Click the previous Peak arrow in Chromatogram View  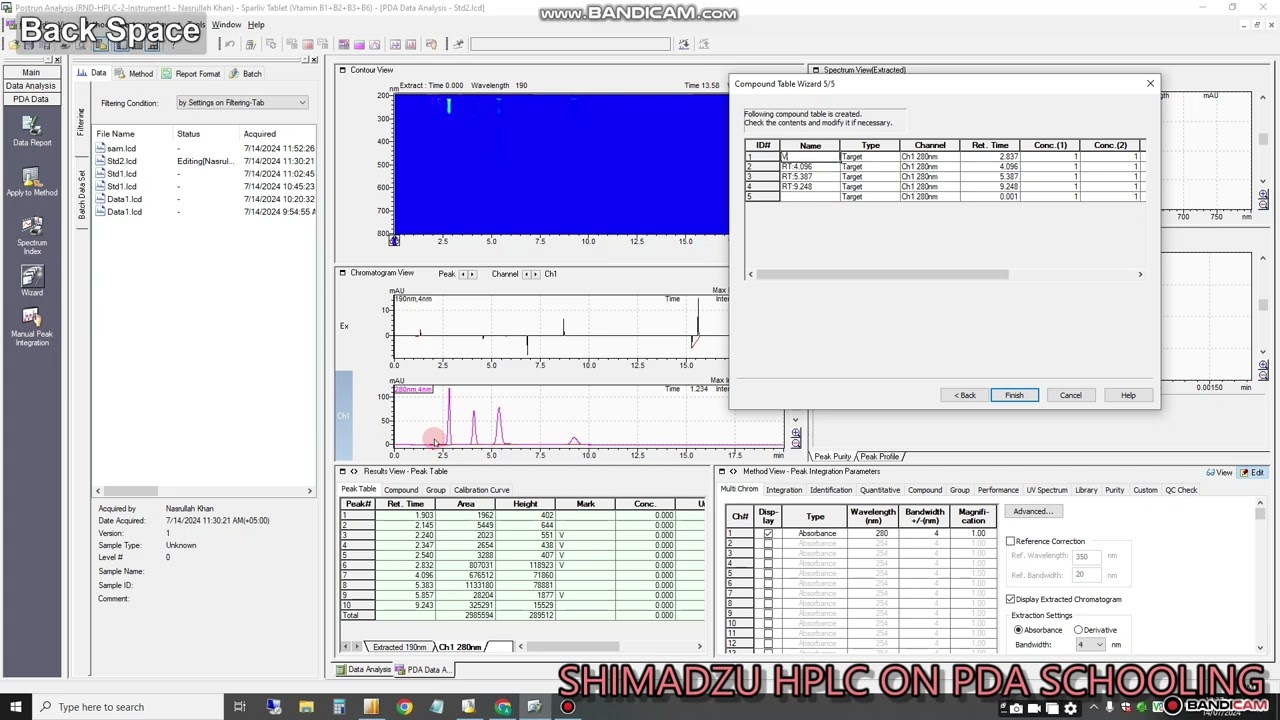463,274
